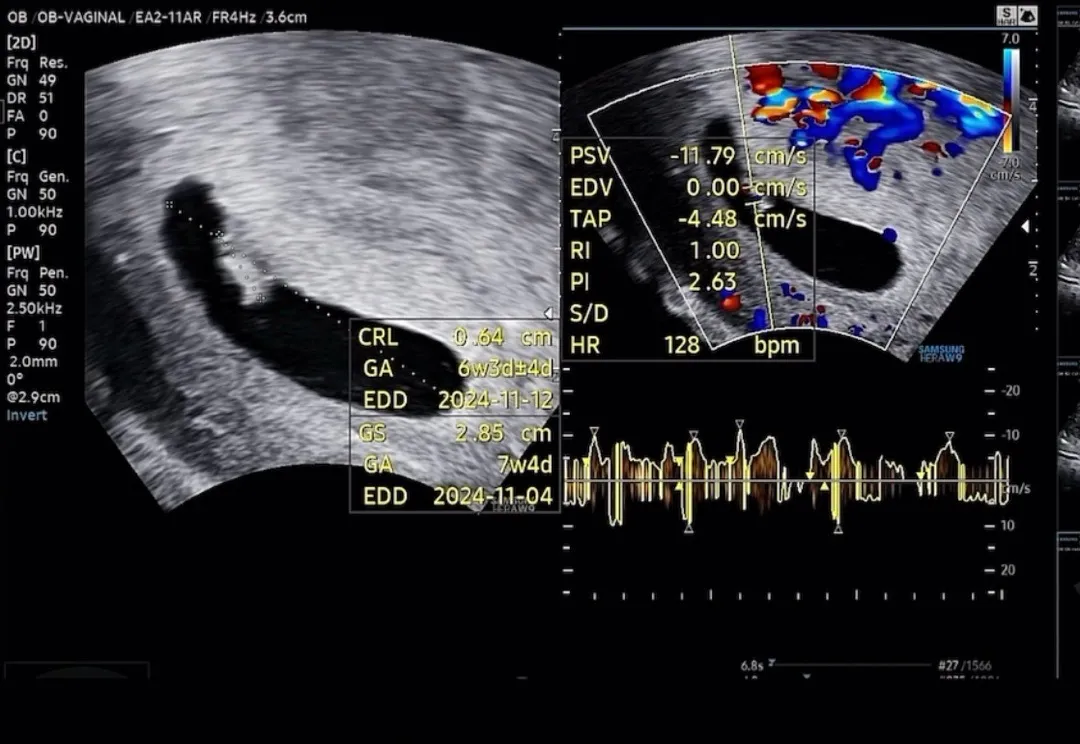This screenshot has width=1080, height=744.
Task: Click the 1.00kHz color PRF value
Action: tap(34, 213)
